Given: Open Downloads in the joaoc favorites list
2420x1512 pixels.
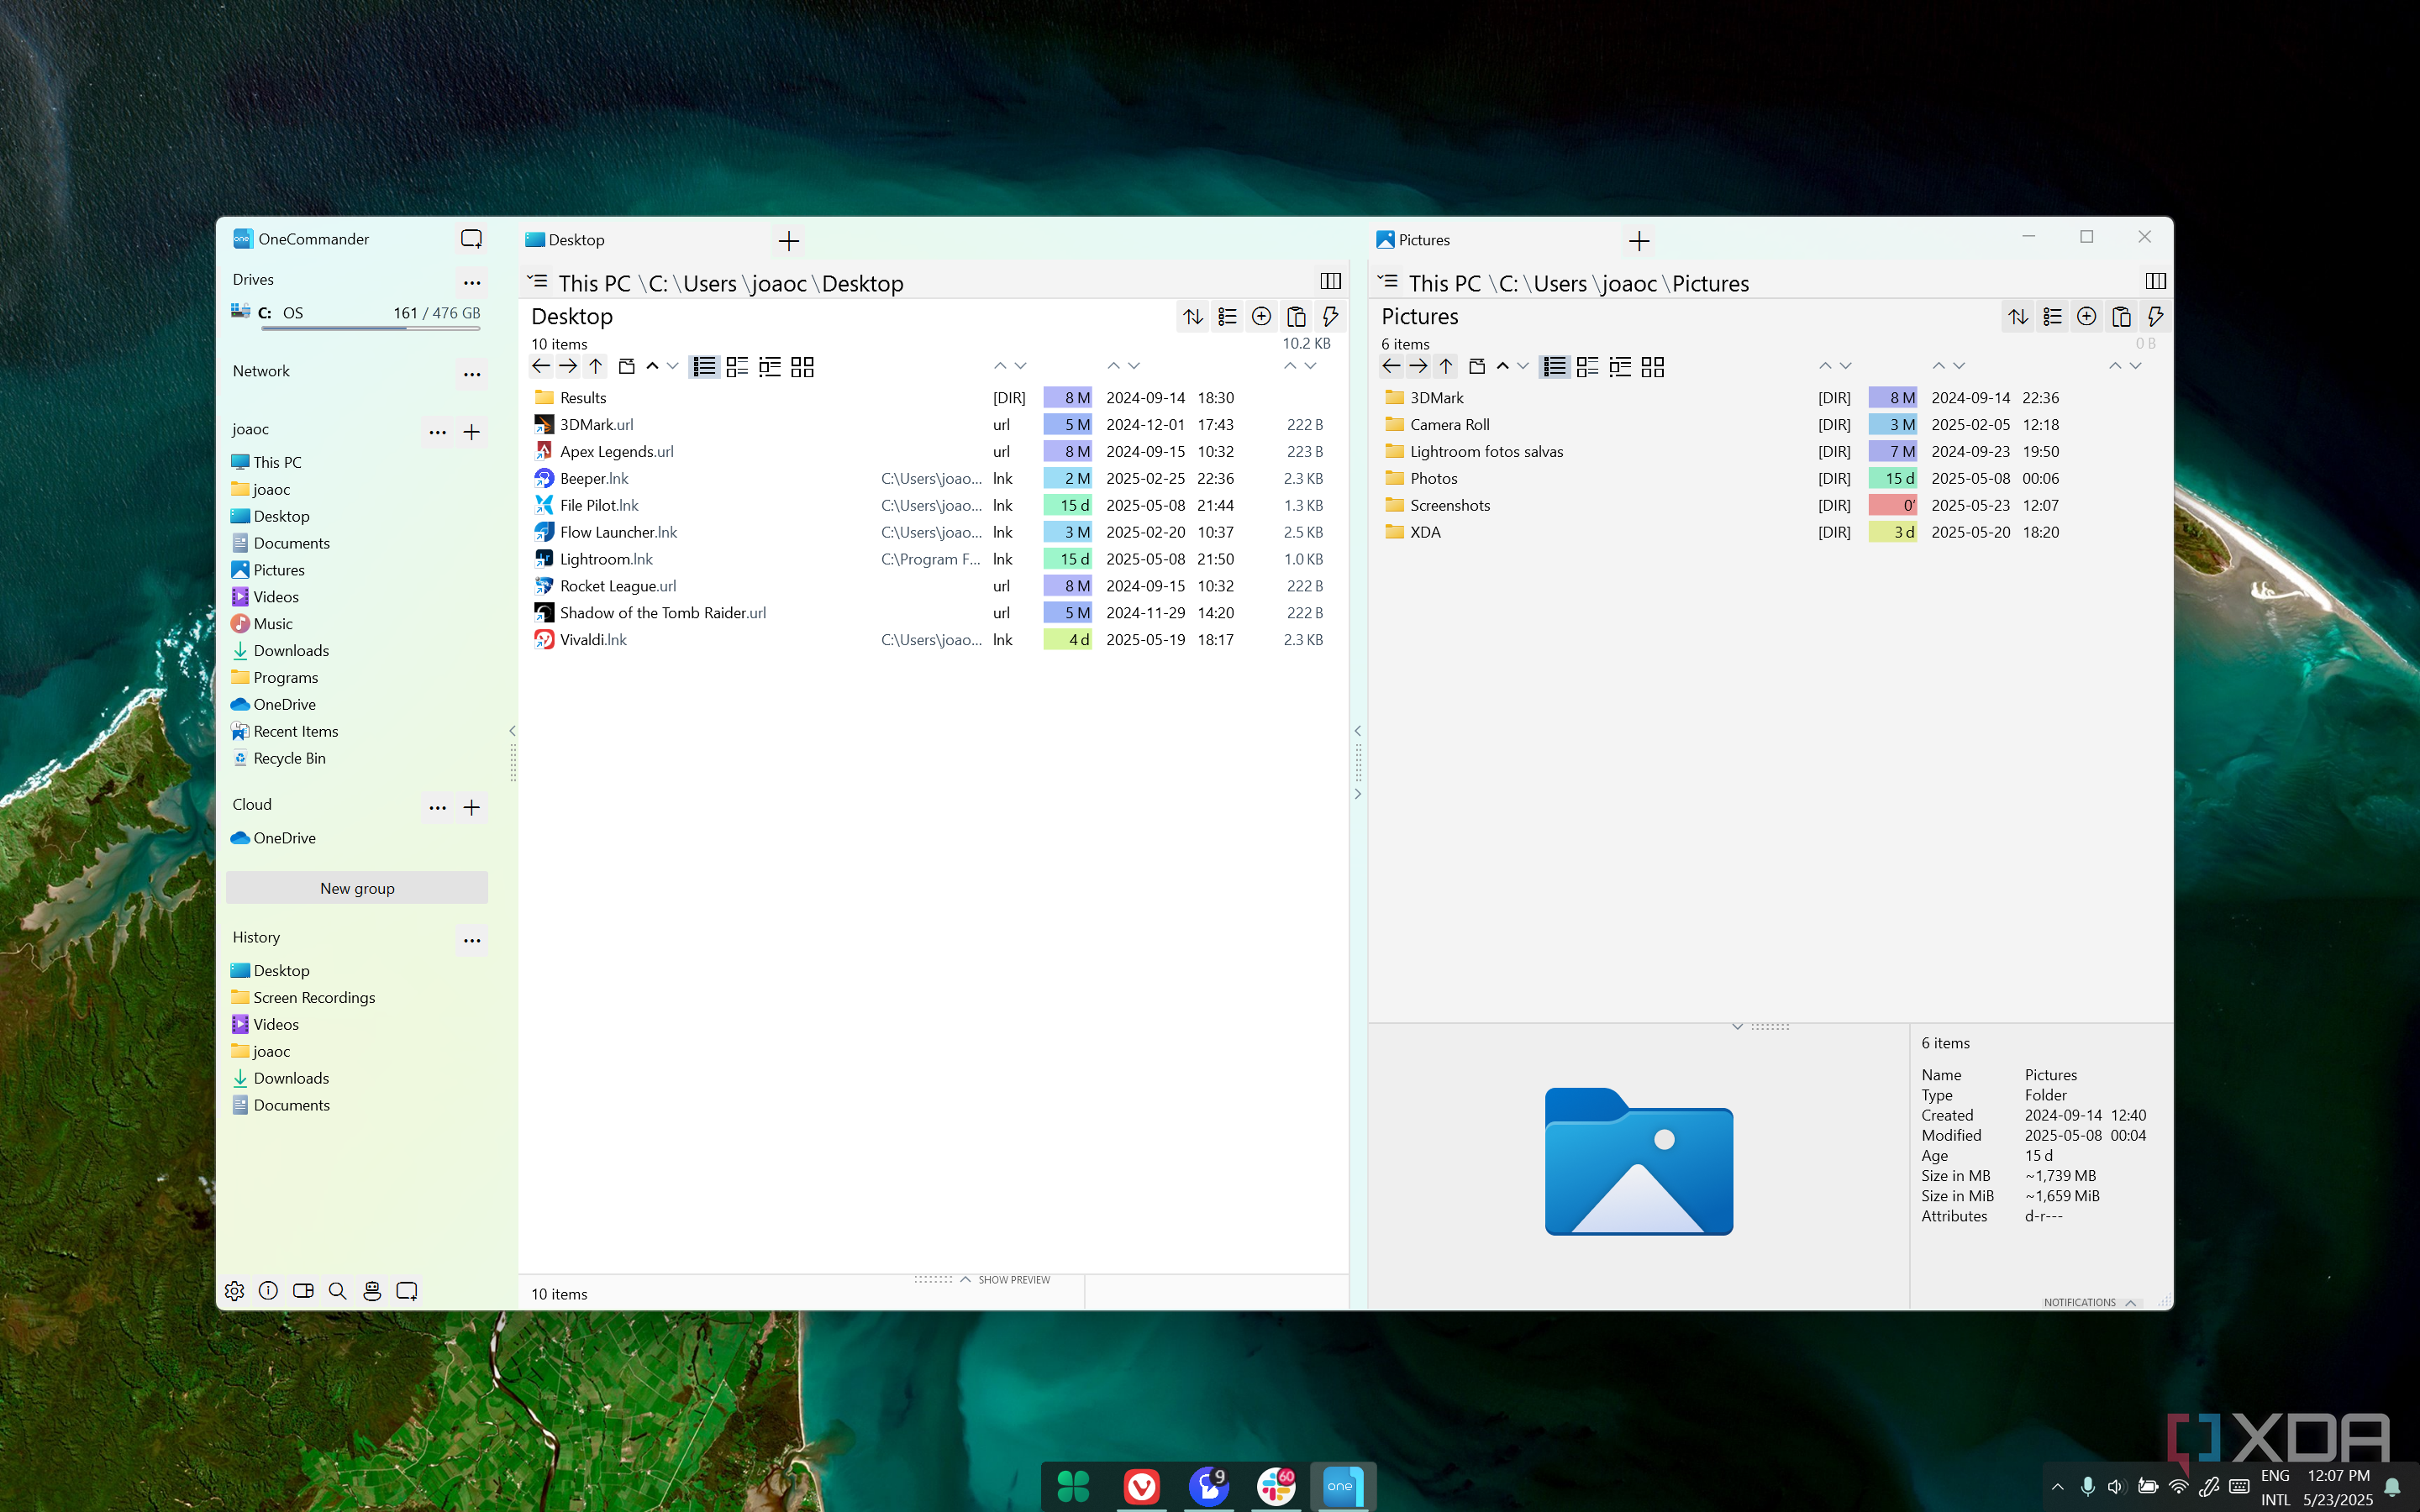Looking at the screenshot, I should [x=290, y=651].
